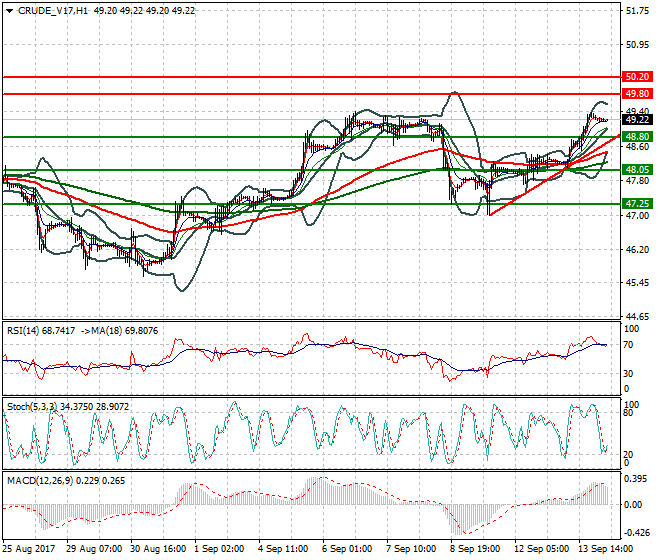
Task: Click the Stoch(5,3,3) indicator label
Action: [30, 406]
